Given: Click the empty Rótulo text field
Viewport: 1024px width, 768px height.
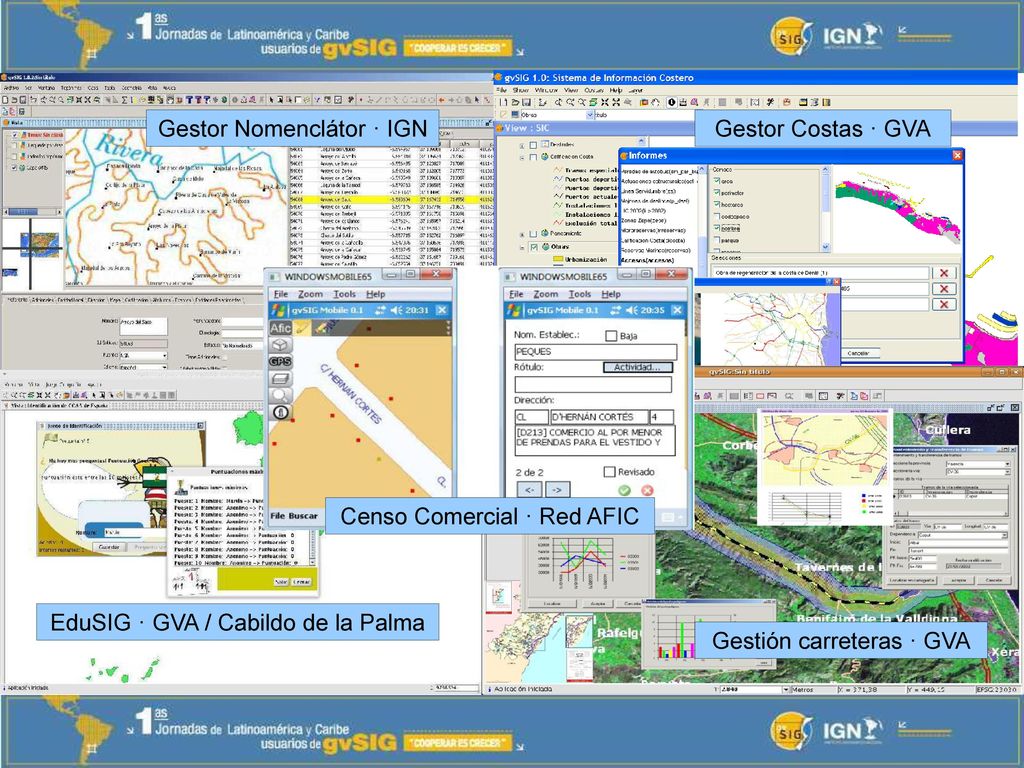Looking at the screenshot, I should pyautogui.click(x=593, y=385).
